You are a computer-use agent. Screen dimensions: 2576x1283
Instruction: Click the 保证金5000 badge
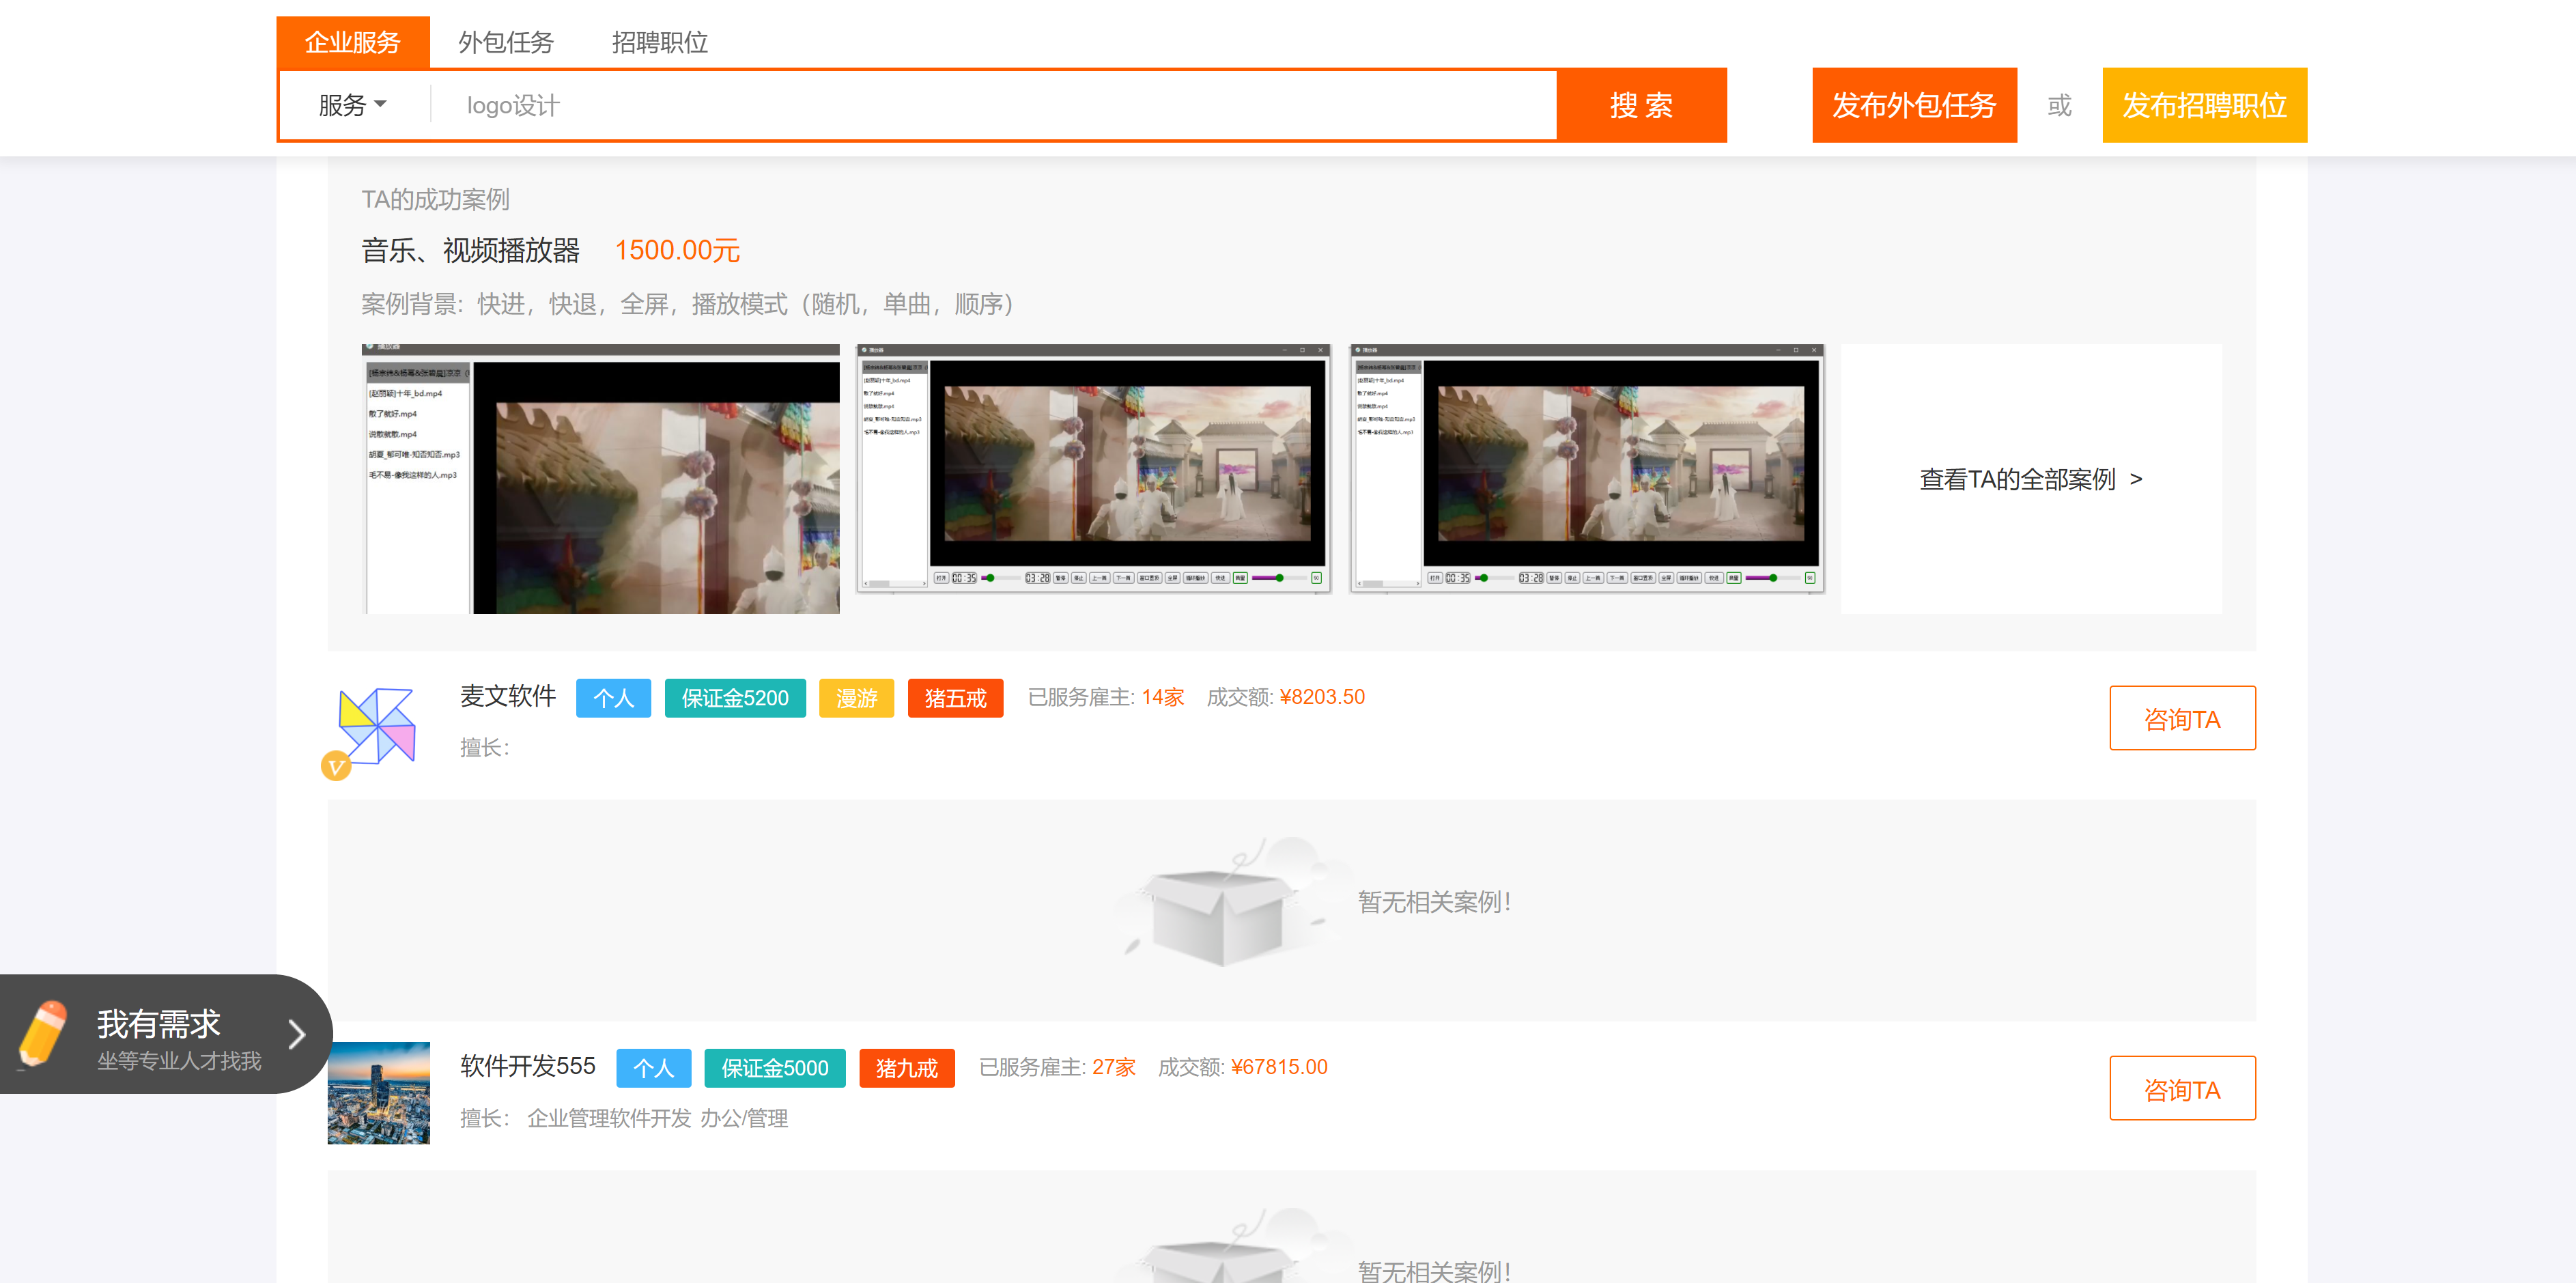point(775,1068)
